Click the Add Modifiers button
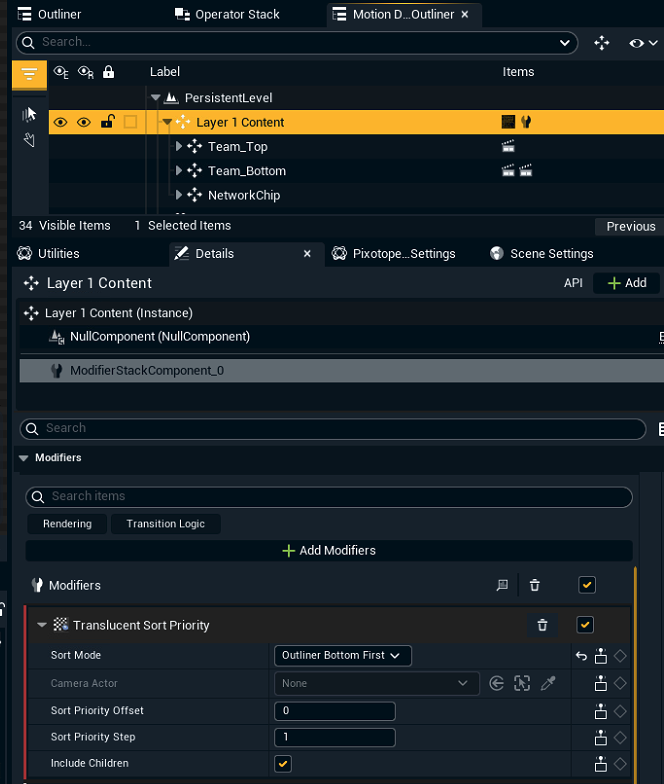Image resolution: width=664 pixels, height=784 pixels. (329, 551)
